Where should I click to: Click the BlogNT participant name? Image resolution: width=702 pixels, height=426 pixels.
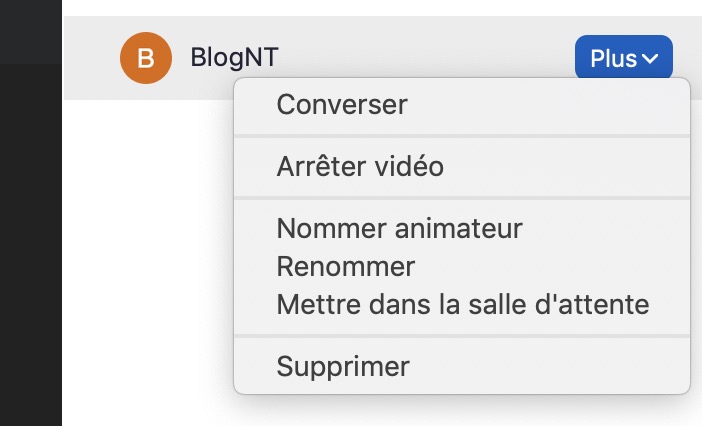click(234, 59)
